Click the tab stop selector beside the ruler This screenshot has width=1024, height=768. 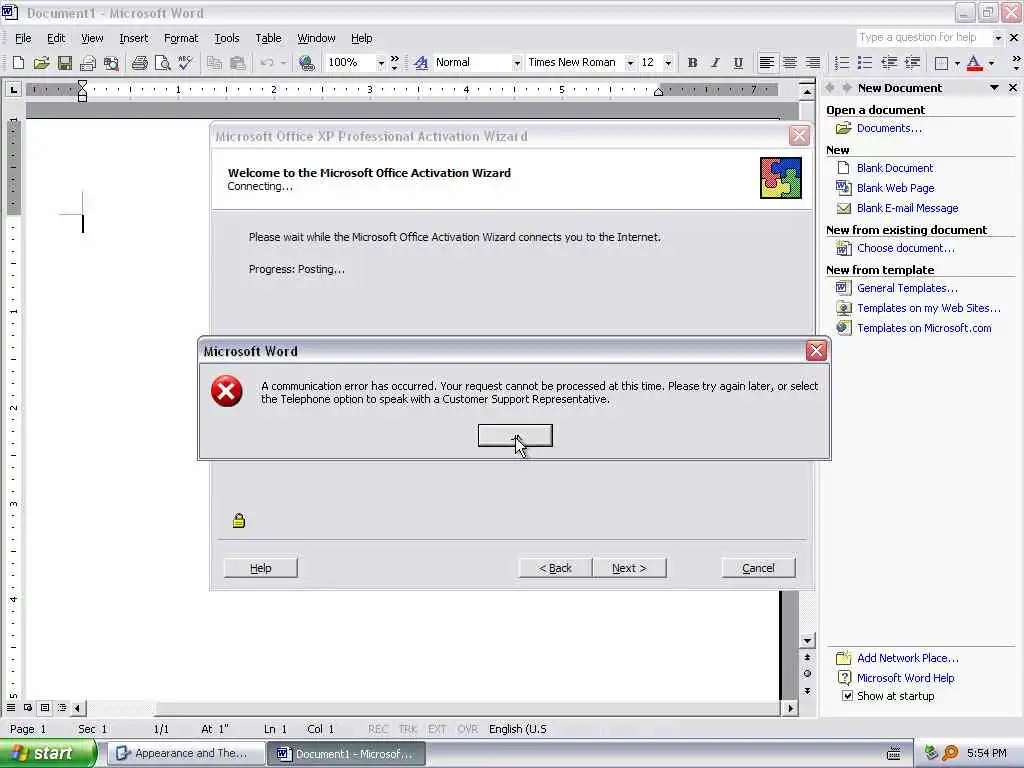tap(13, 89)
